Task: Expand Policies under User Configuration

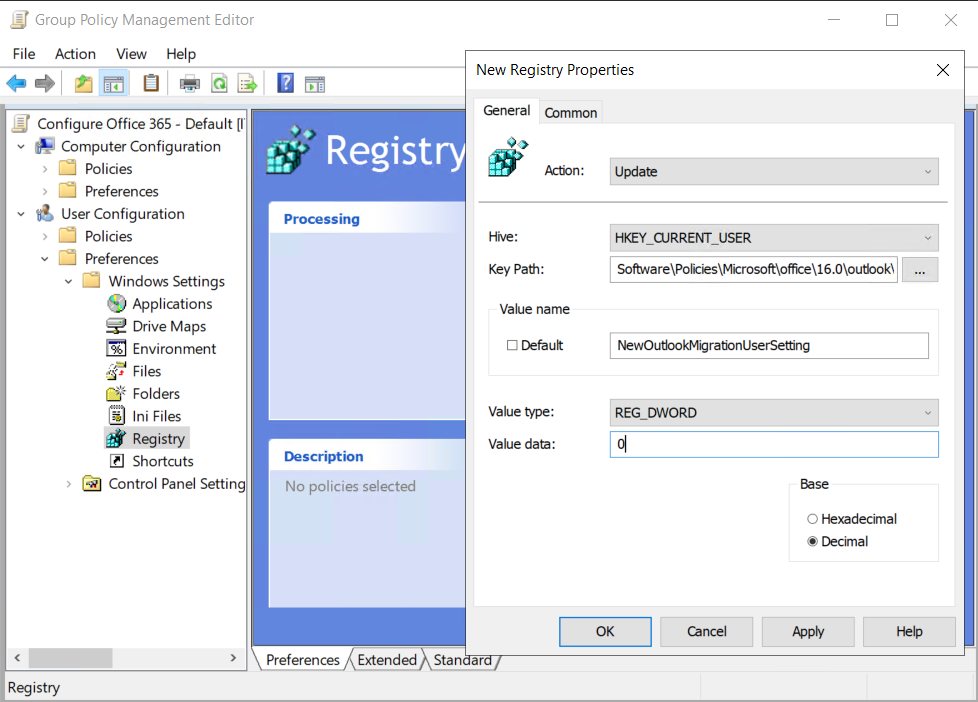Action: (45, 236)
